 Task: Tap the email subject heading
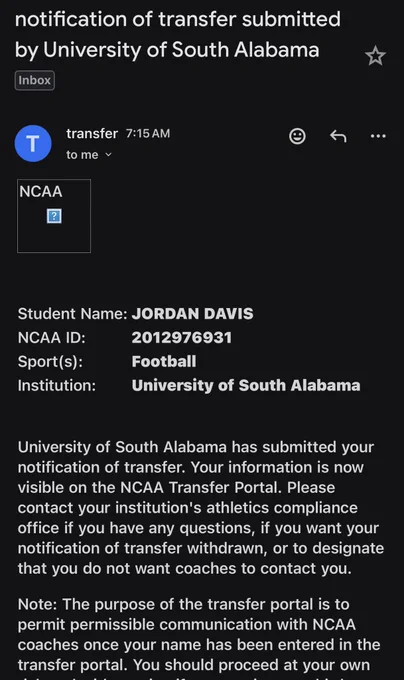point(178,35)
